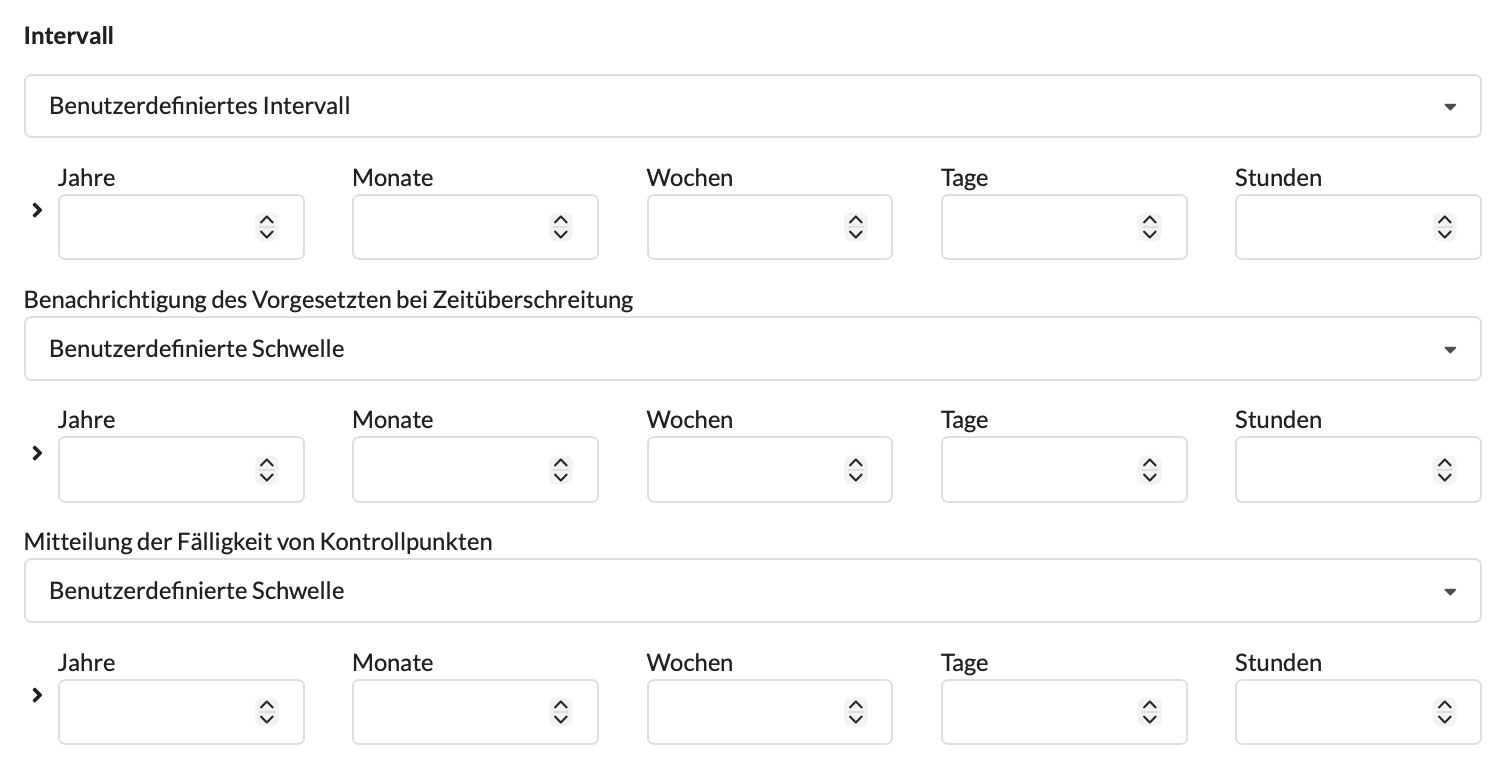
Task: Click Monate stepper in Kontrollpunkten row
Action: (561, 712)
